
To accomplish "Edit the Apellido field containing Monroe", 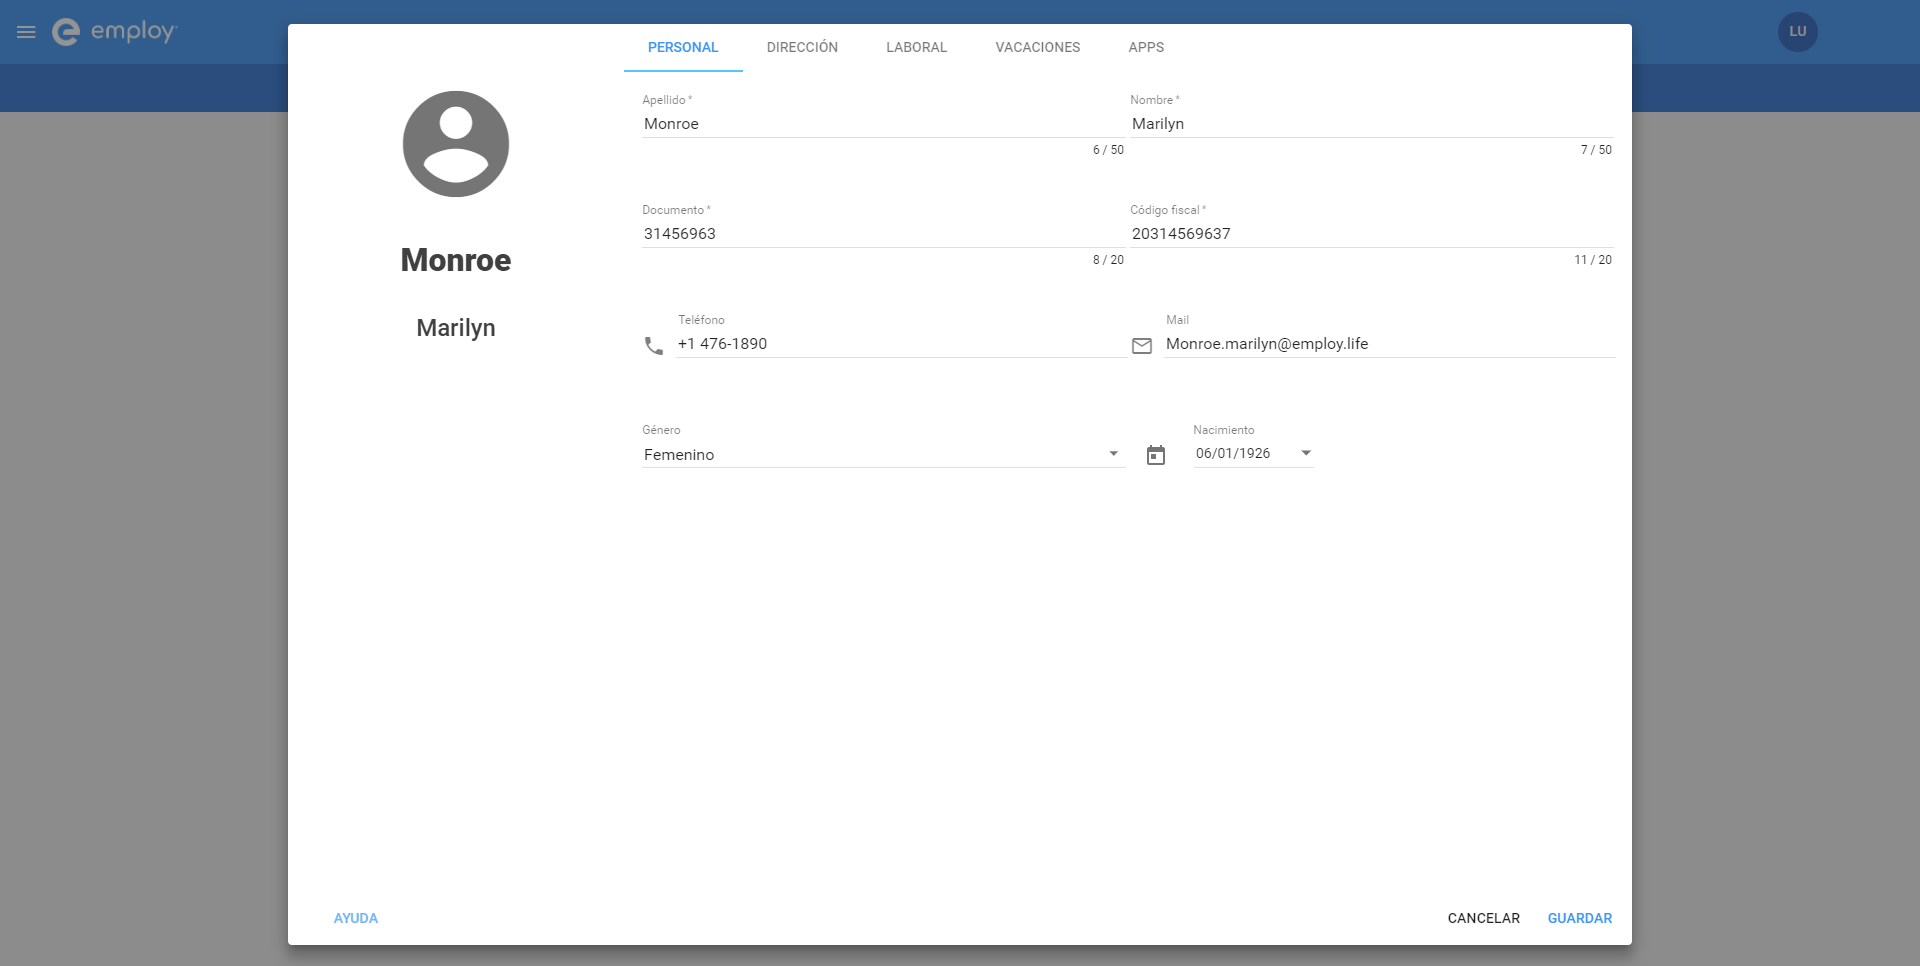I will pos(883,124).
